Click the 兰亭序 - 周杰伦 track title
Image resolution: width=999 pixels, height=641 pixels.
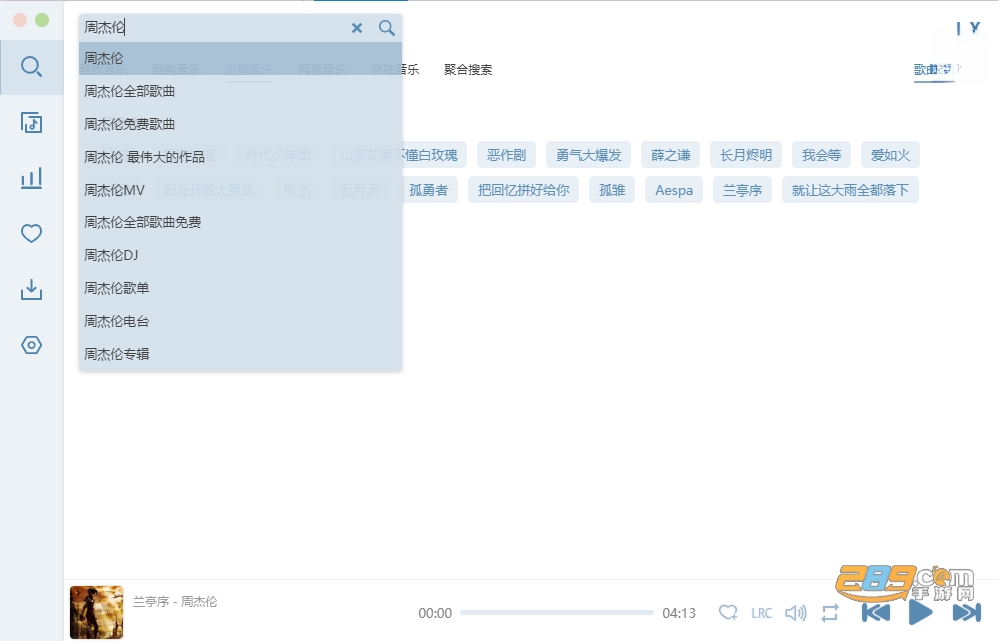[175, 601]
